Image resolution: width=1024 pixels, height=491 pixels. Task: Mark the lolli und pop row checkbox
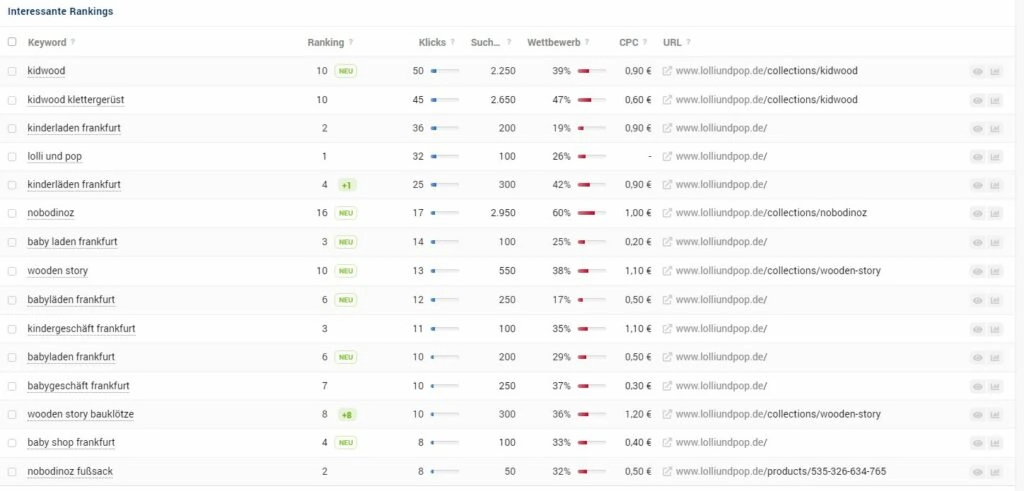12,157
